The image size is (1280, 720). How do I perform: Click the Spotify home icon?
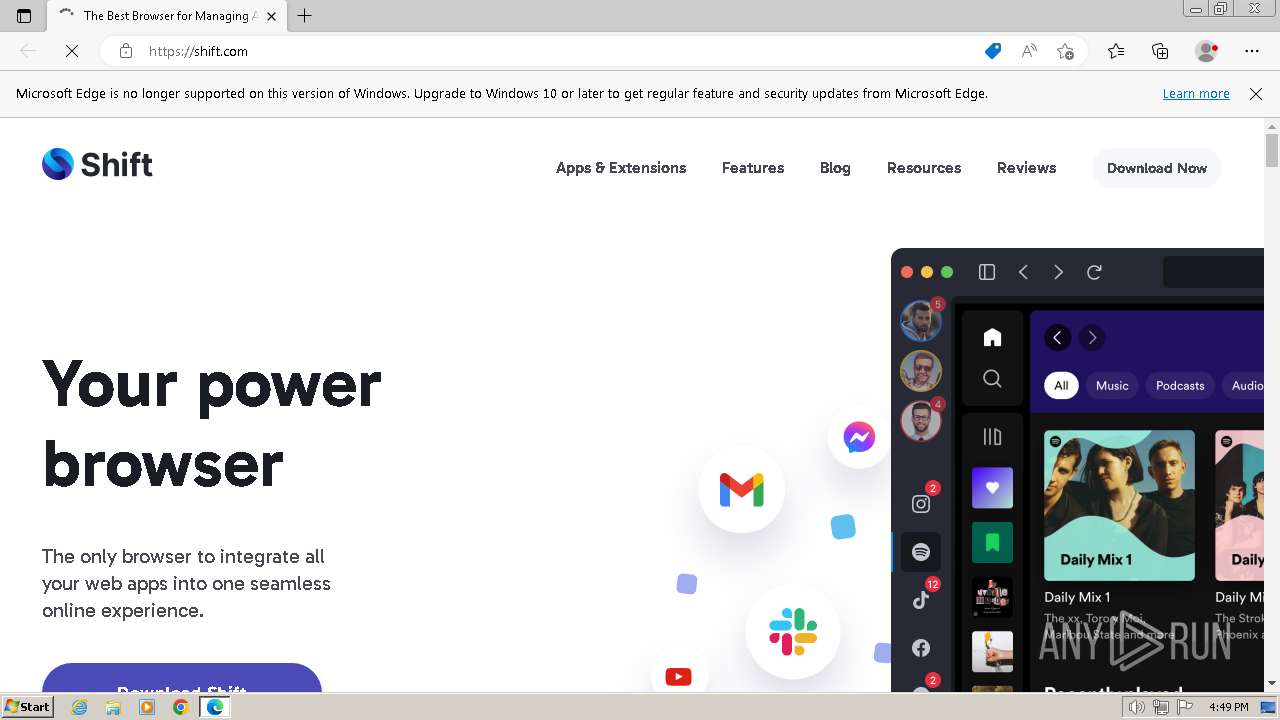coord(992,338)
